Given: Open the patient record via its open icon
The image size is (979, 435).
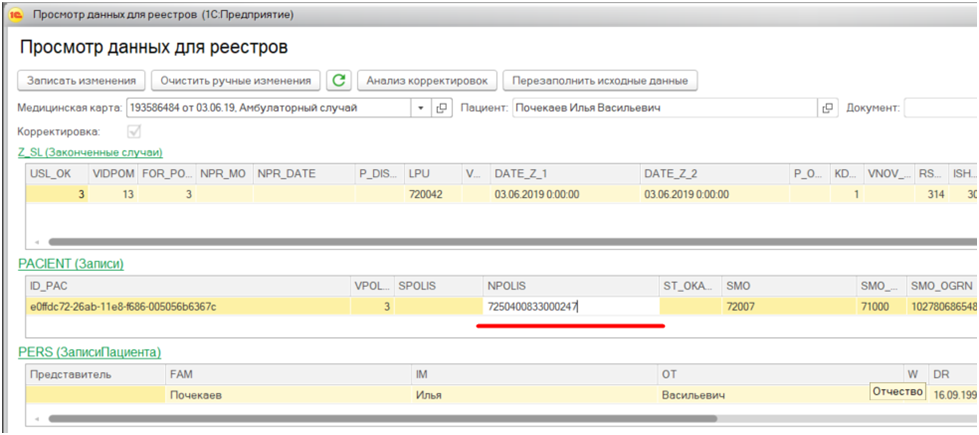Looking at the screenshot, I should [828, 108].
